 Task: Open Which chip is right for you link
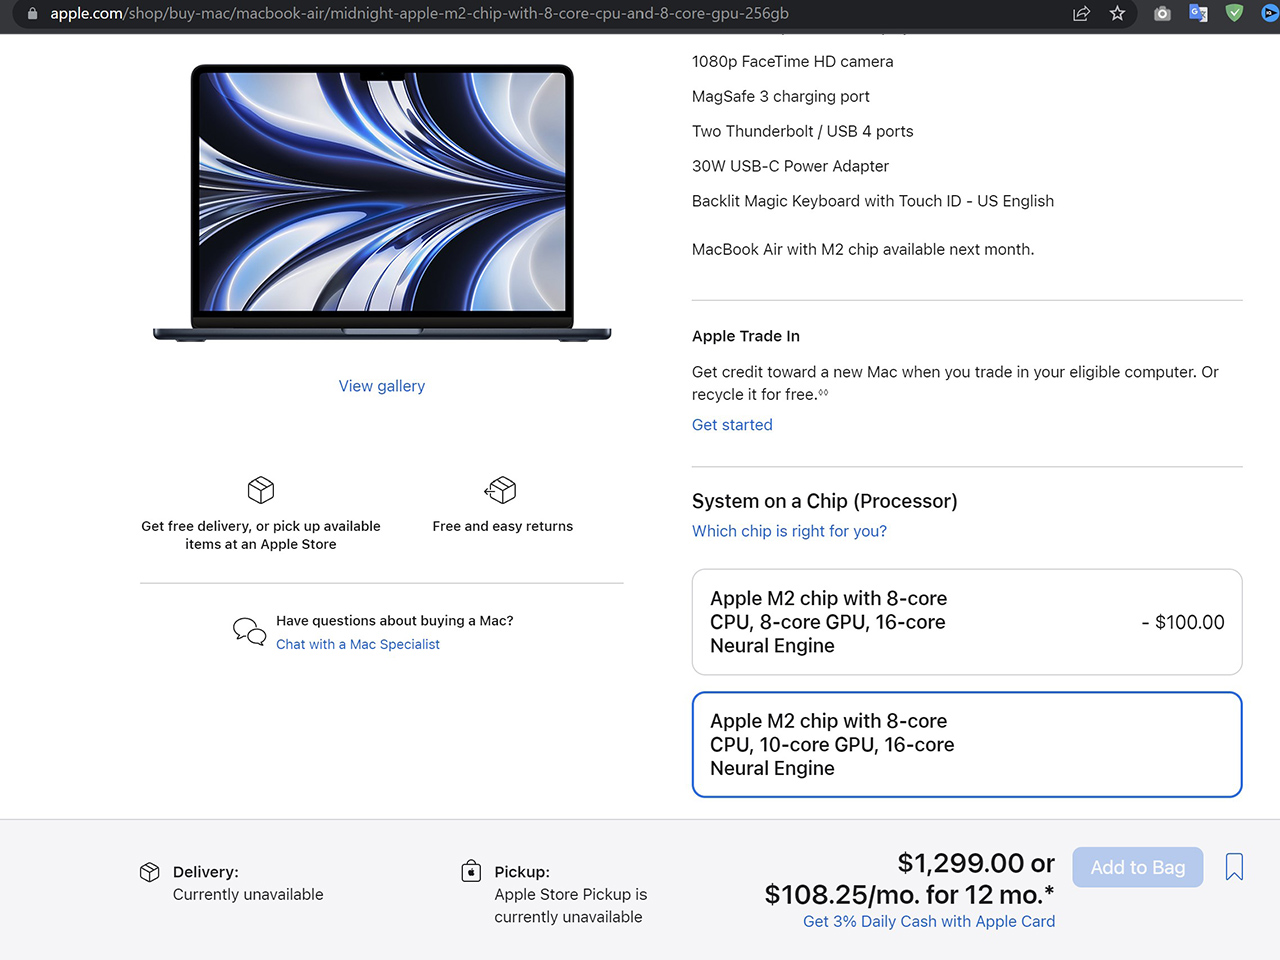pos(789,531)
